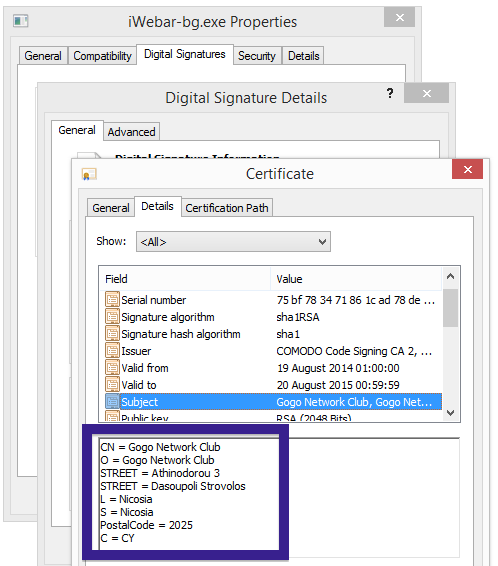498x566 pixels.
Task: Close the Digital Signature Details dialog
Action: click(427, 93)
